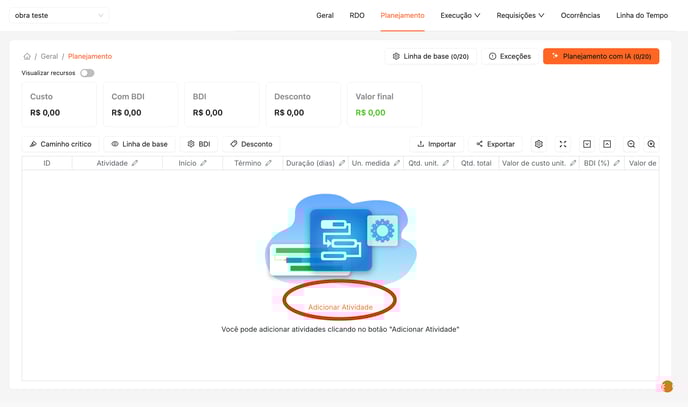
Task: Click the fullscreen expand icon
Action: pos(563,144)
